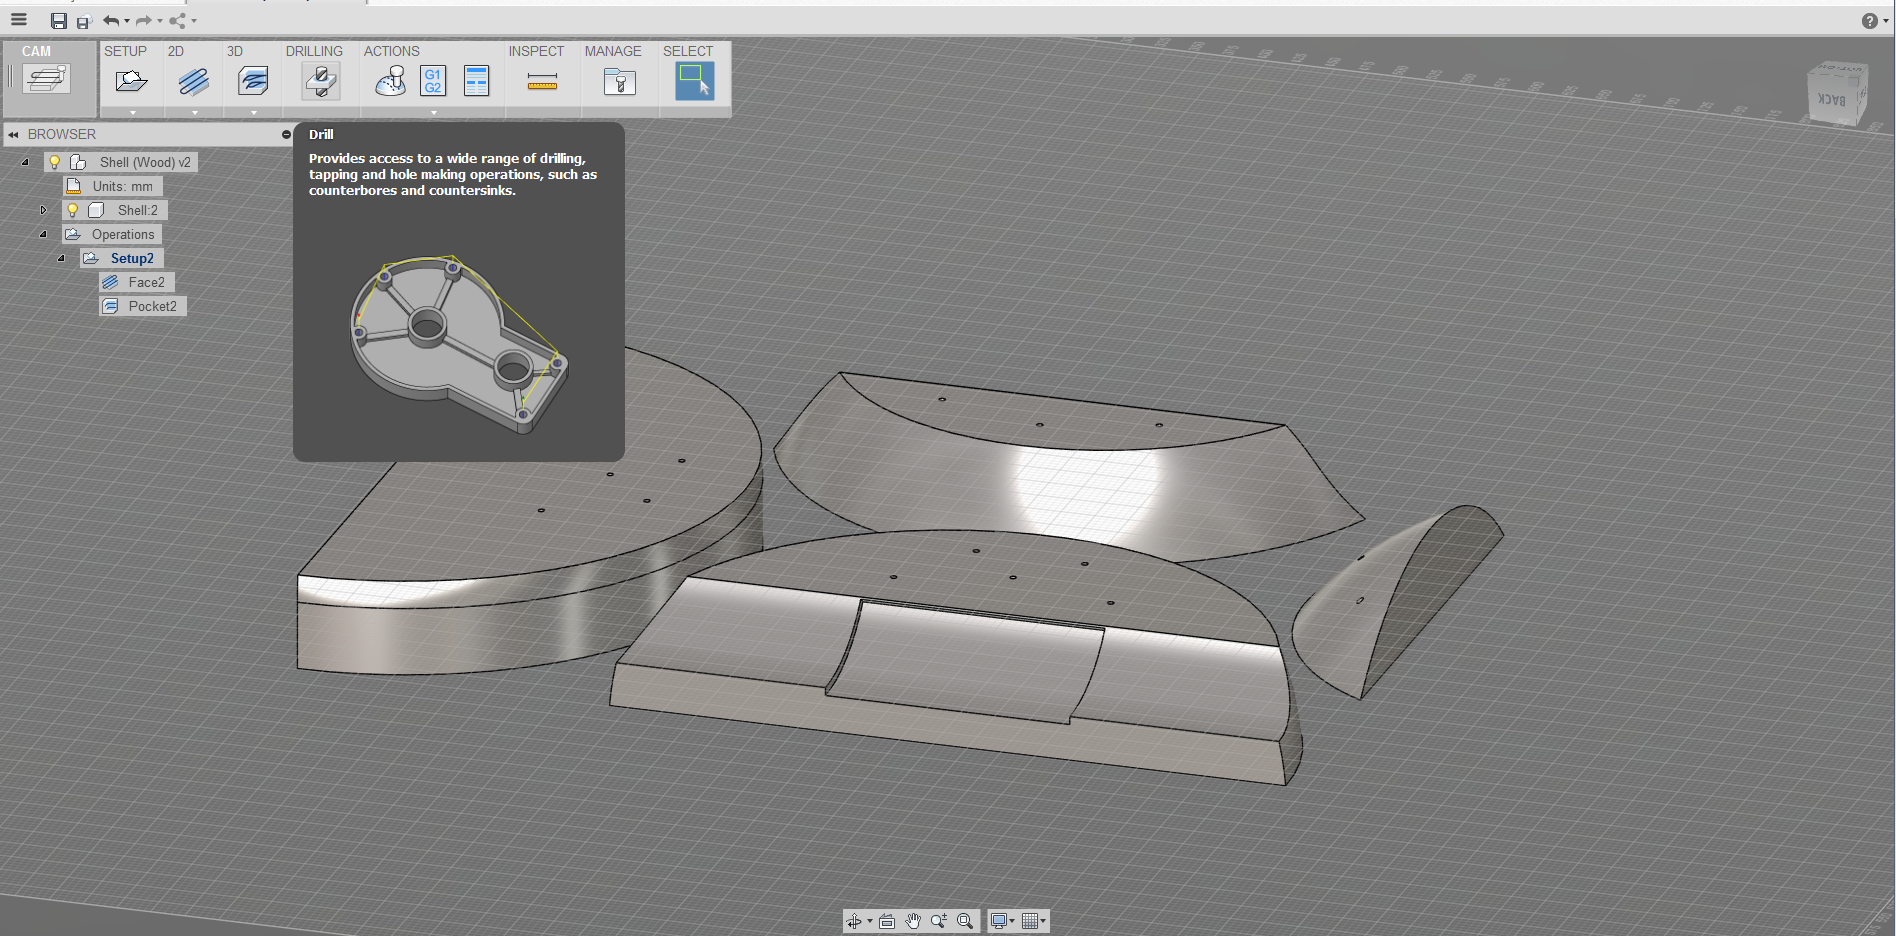1896x936 pixels.
Task: Open the Share dropdown arrow
Action: (193, 21)
